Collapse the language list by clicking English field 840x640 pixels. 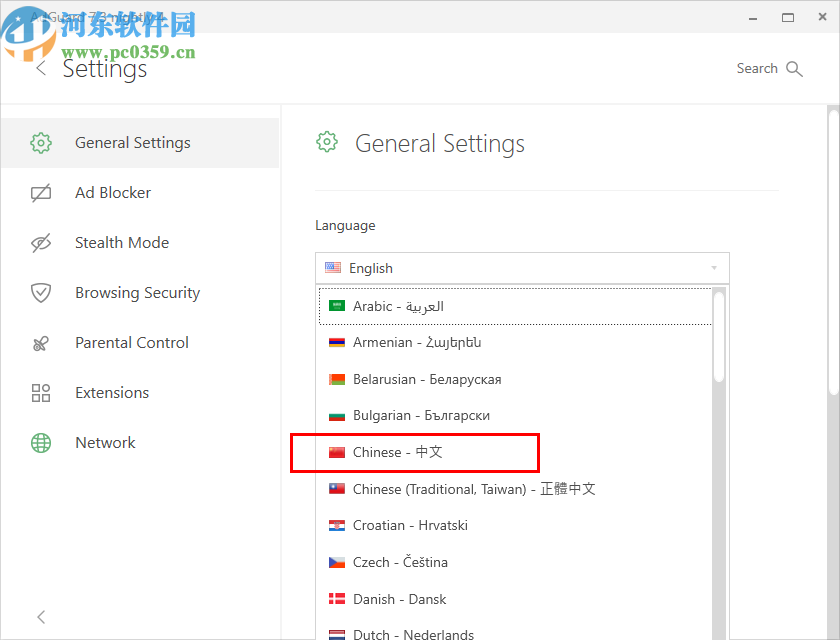522,267
